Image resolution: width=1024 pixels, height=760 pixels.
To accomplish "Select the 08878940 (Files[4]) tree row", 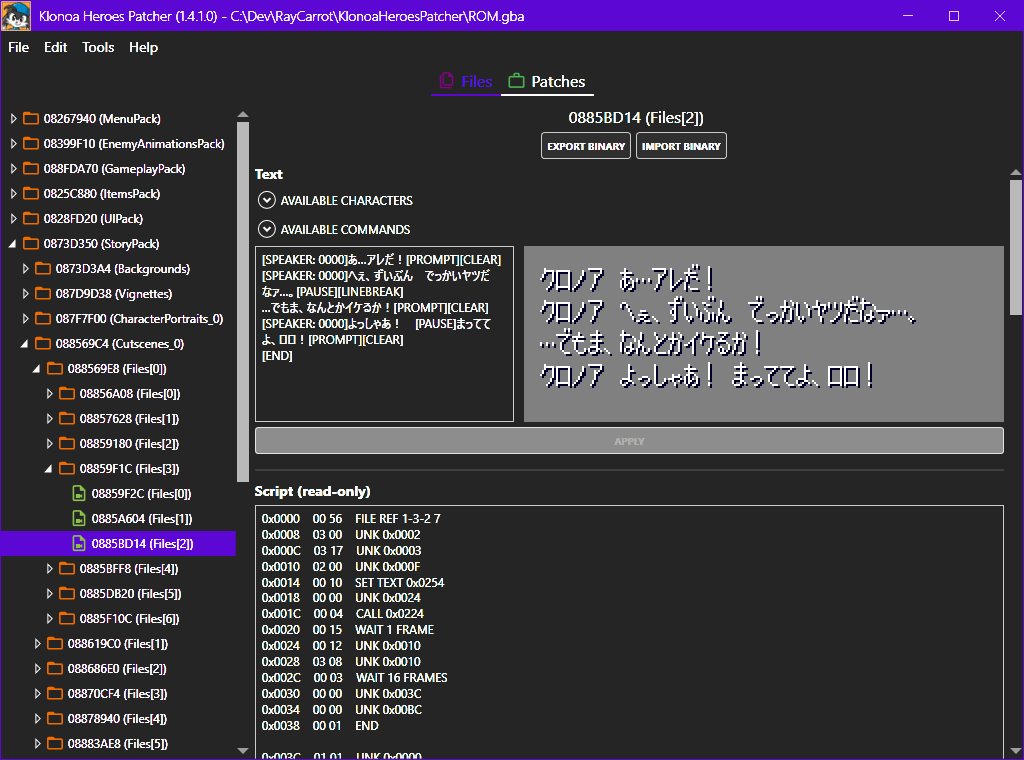I will (118, 718).
